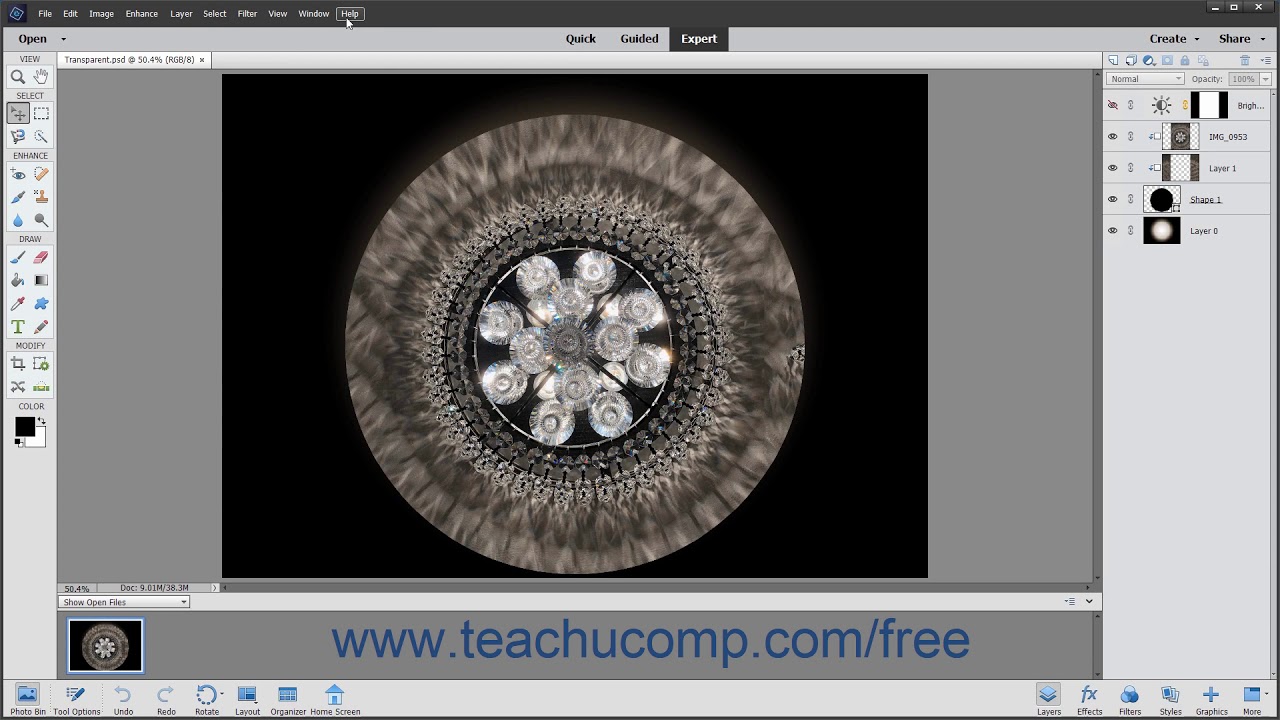
Task: Toggle link on Shape 1 layer
Action: [1131, 200]
